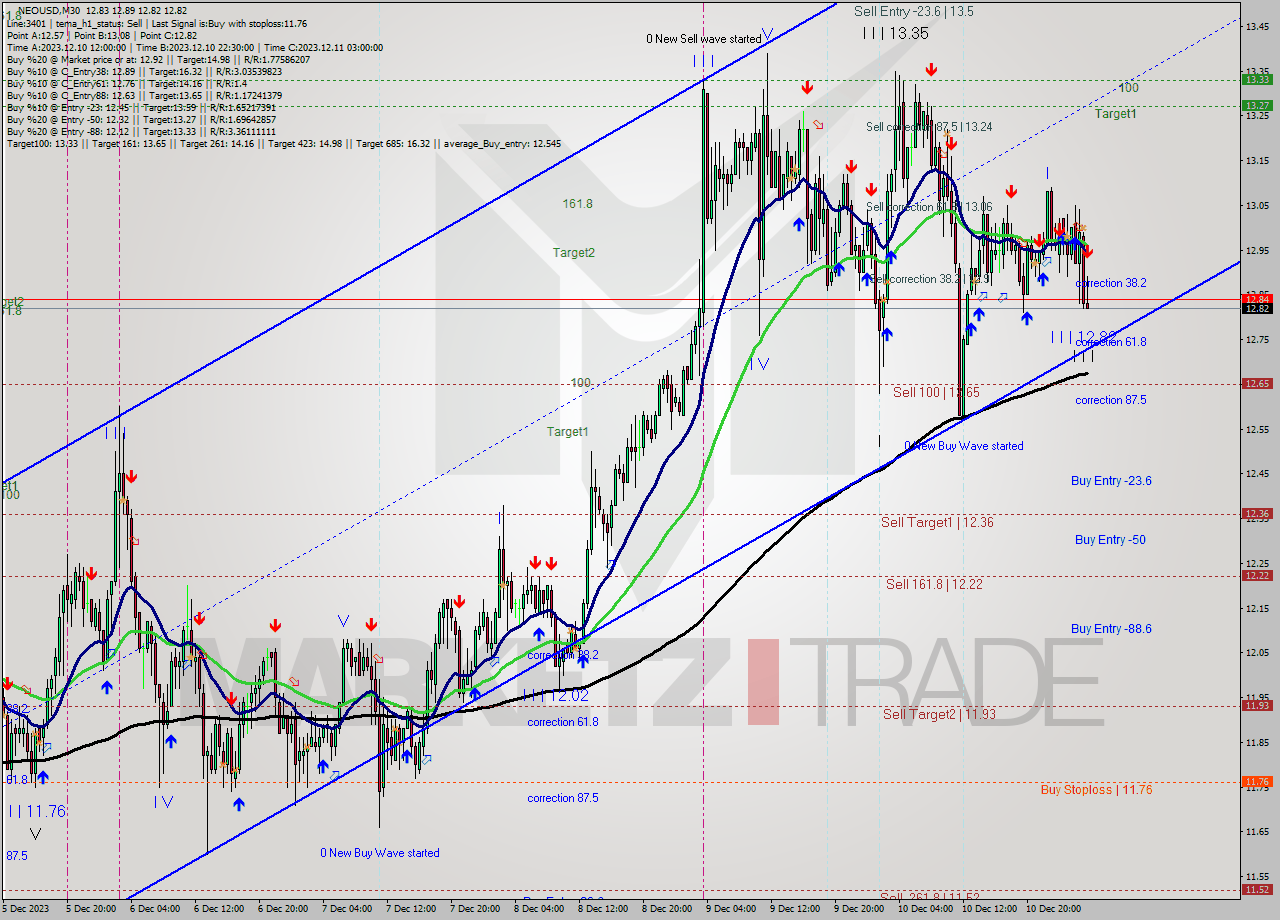Select the 'Buy %20 @ Entry -88: 12.12' line
The height and width of the screenshot is (920, 1280).
pyautogui.click(x=141, y=131)
